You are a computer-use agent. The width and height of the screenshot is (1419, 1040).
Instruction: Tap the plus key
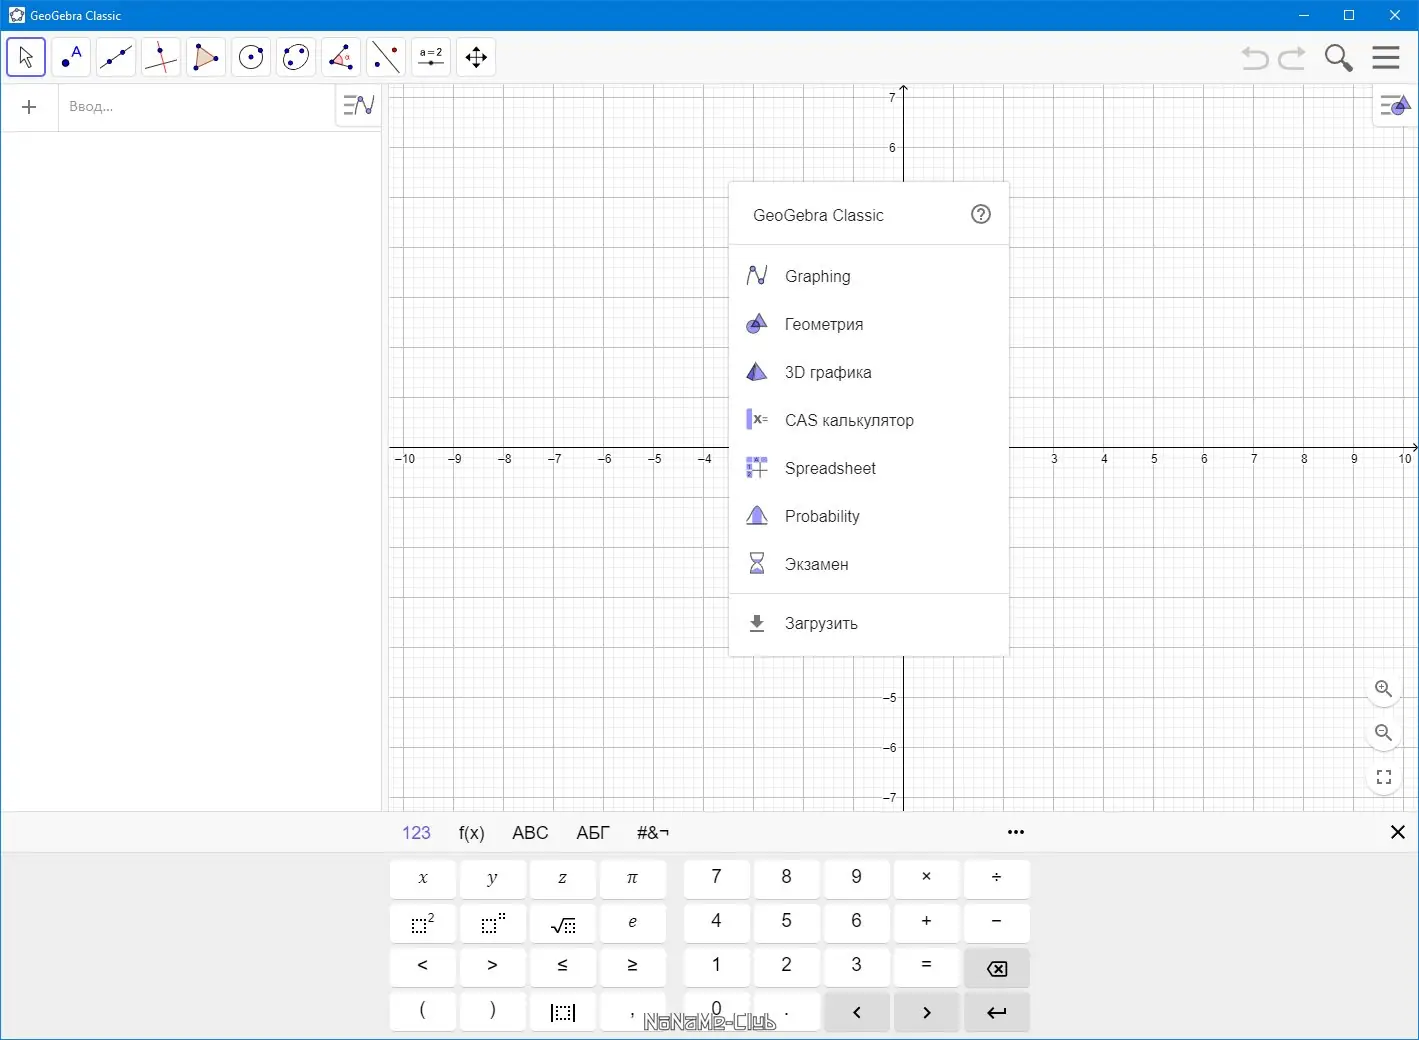927,923
